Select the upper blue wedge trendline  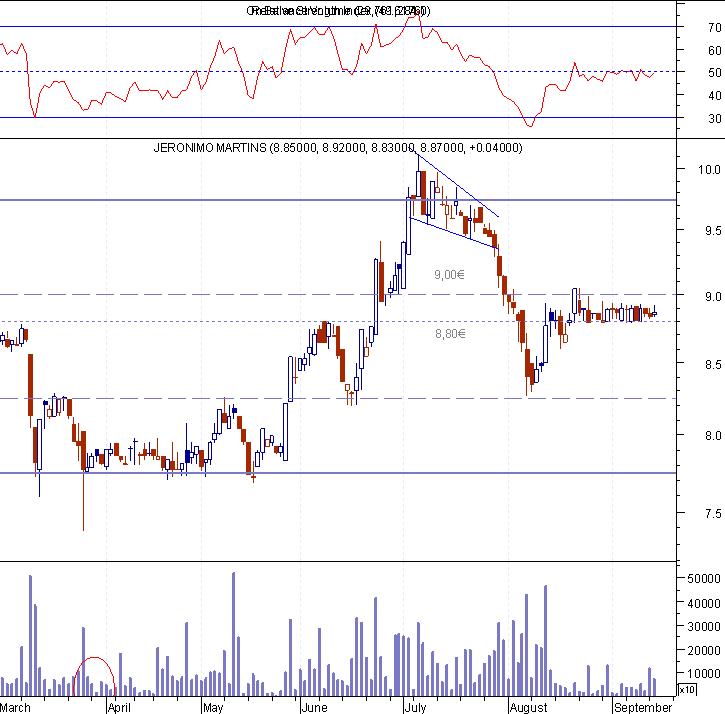tap(455, 184)
